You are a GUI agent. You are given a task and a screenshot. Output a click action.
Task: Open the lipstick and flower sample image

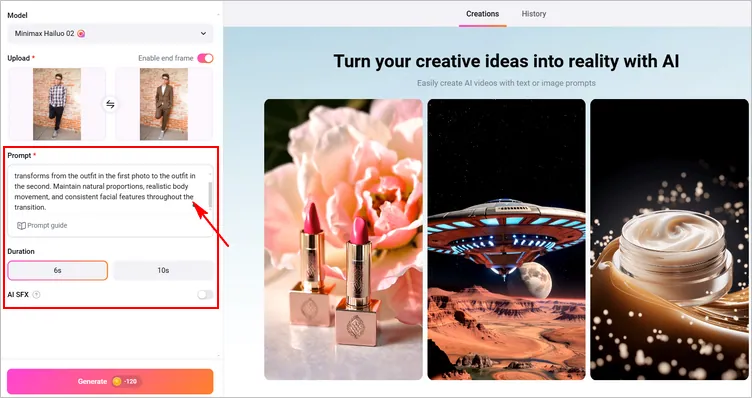343,239
